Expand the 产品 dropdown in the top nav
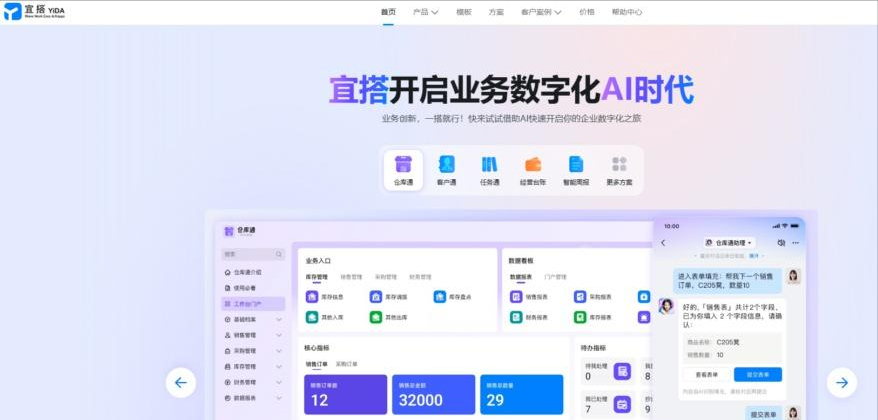This screenshot has width=878, height=420. tap(426, 12)
